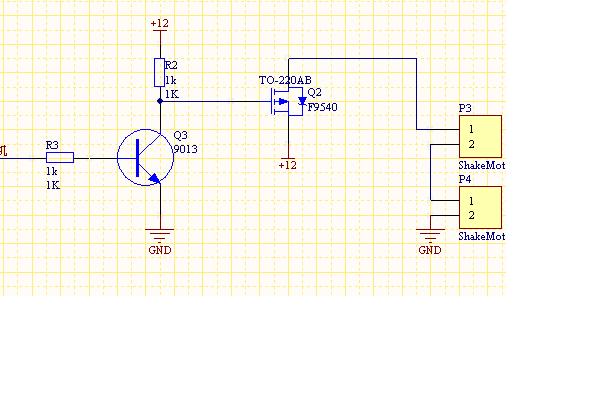Select the Q3 9013 transistor symbol
The height and width of the screenshot is (400, 600).
(145, 157)
